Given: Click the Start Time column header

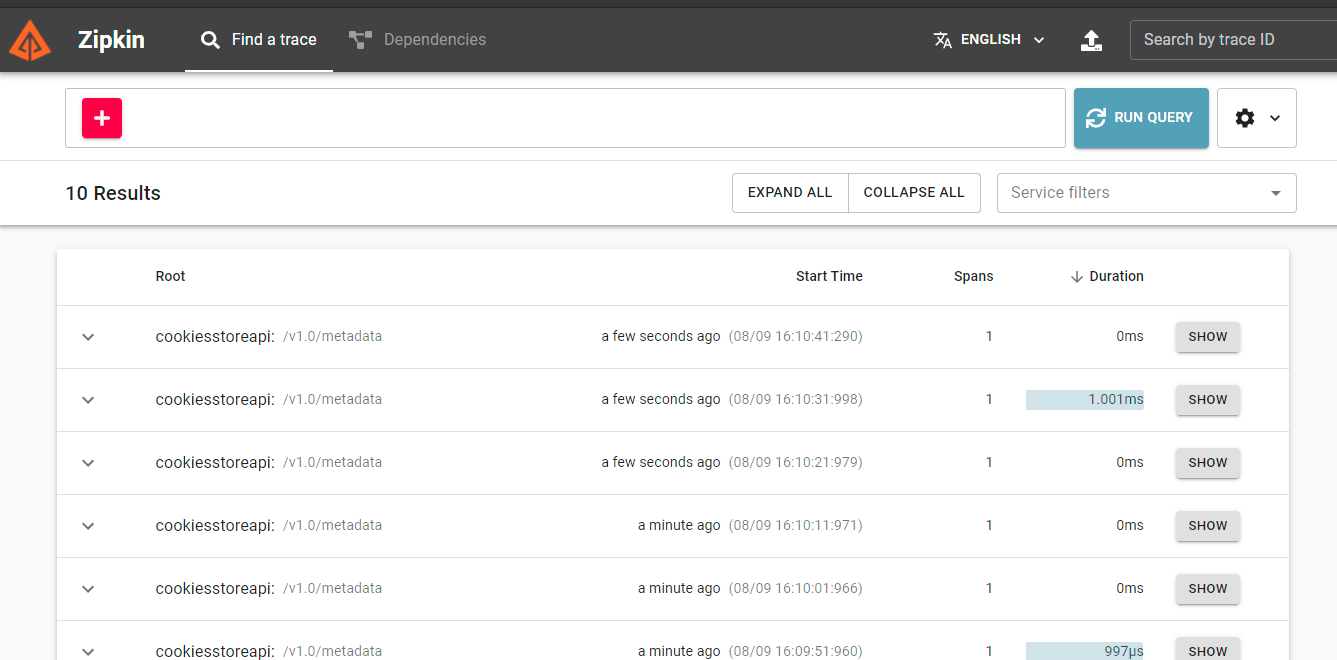Looking at the screenshot, I should pos(829,277).
